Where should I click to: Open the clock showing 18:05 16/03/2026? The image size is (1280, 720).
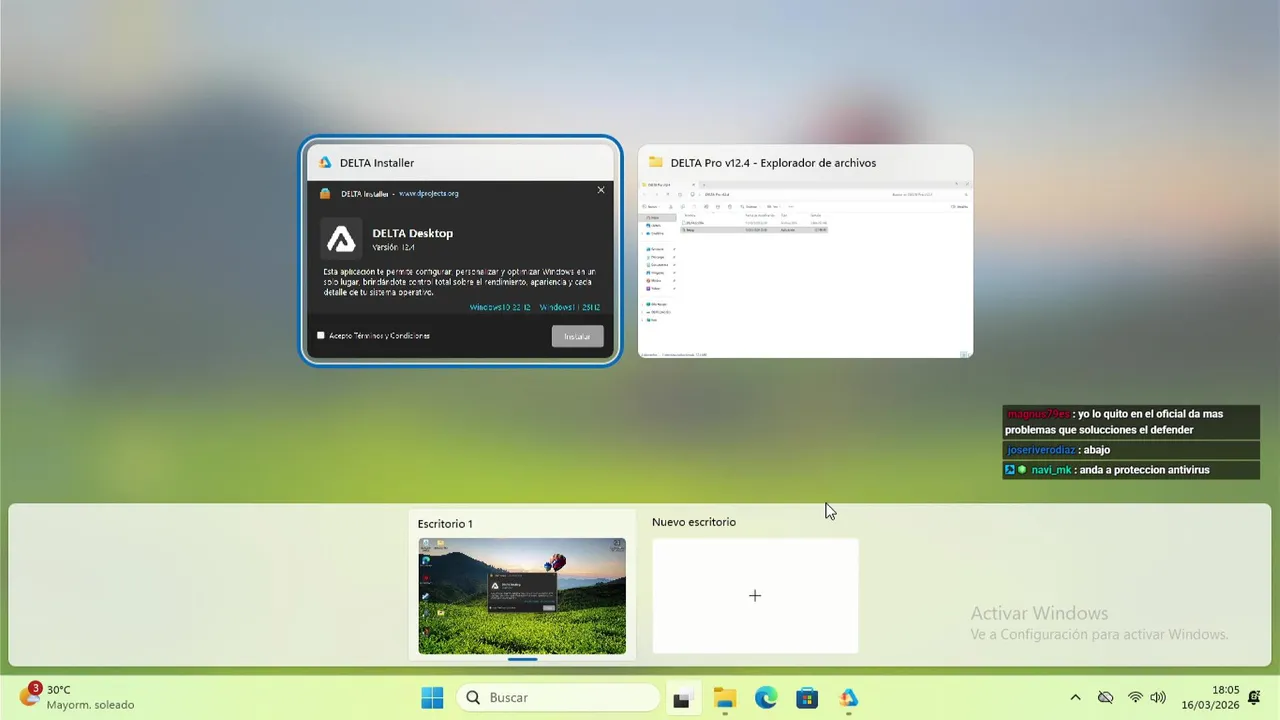(x=1210, y=698)
